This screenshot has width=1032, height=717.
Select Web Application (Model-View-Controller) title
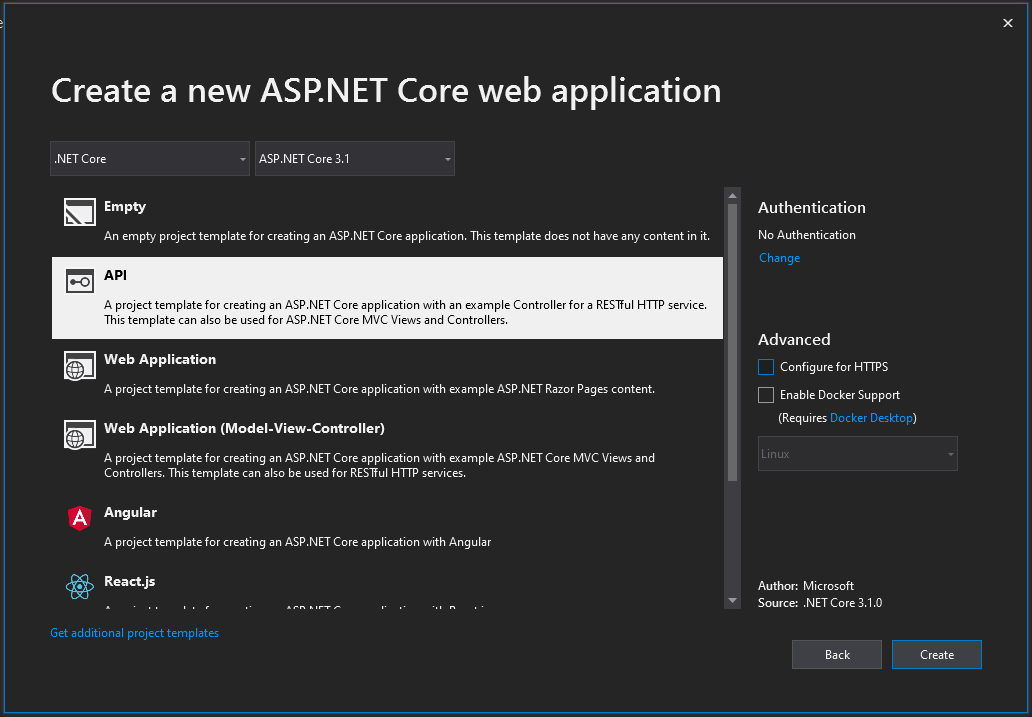click(244, 429)
